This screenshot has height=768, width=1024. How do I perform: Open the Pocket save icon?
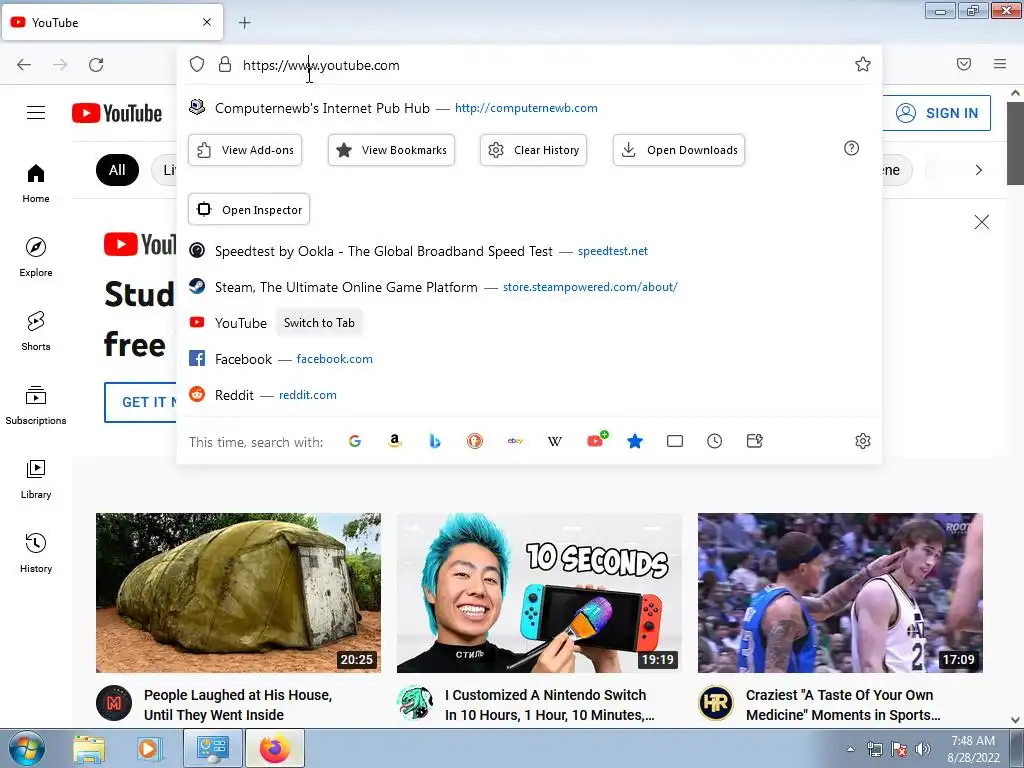(964, 64)
